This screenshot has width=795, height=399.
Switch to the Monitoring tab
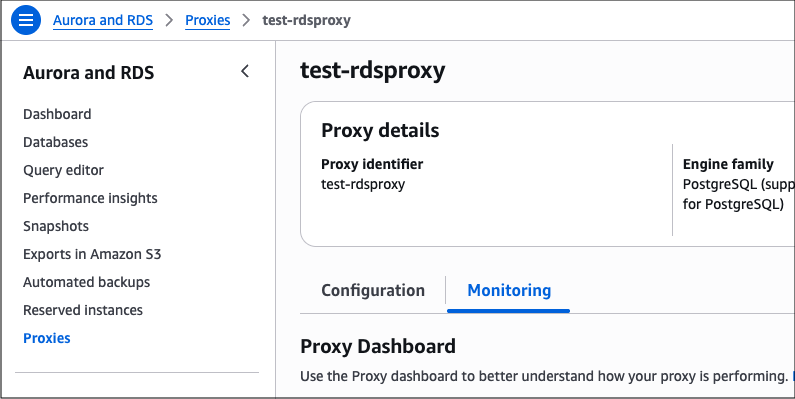point(509,291)
